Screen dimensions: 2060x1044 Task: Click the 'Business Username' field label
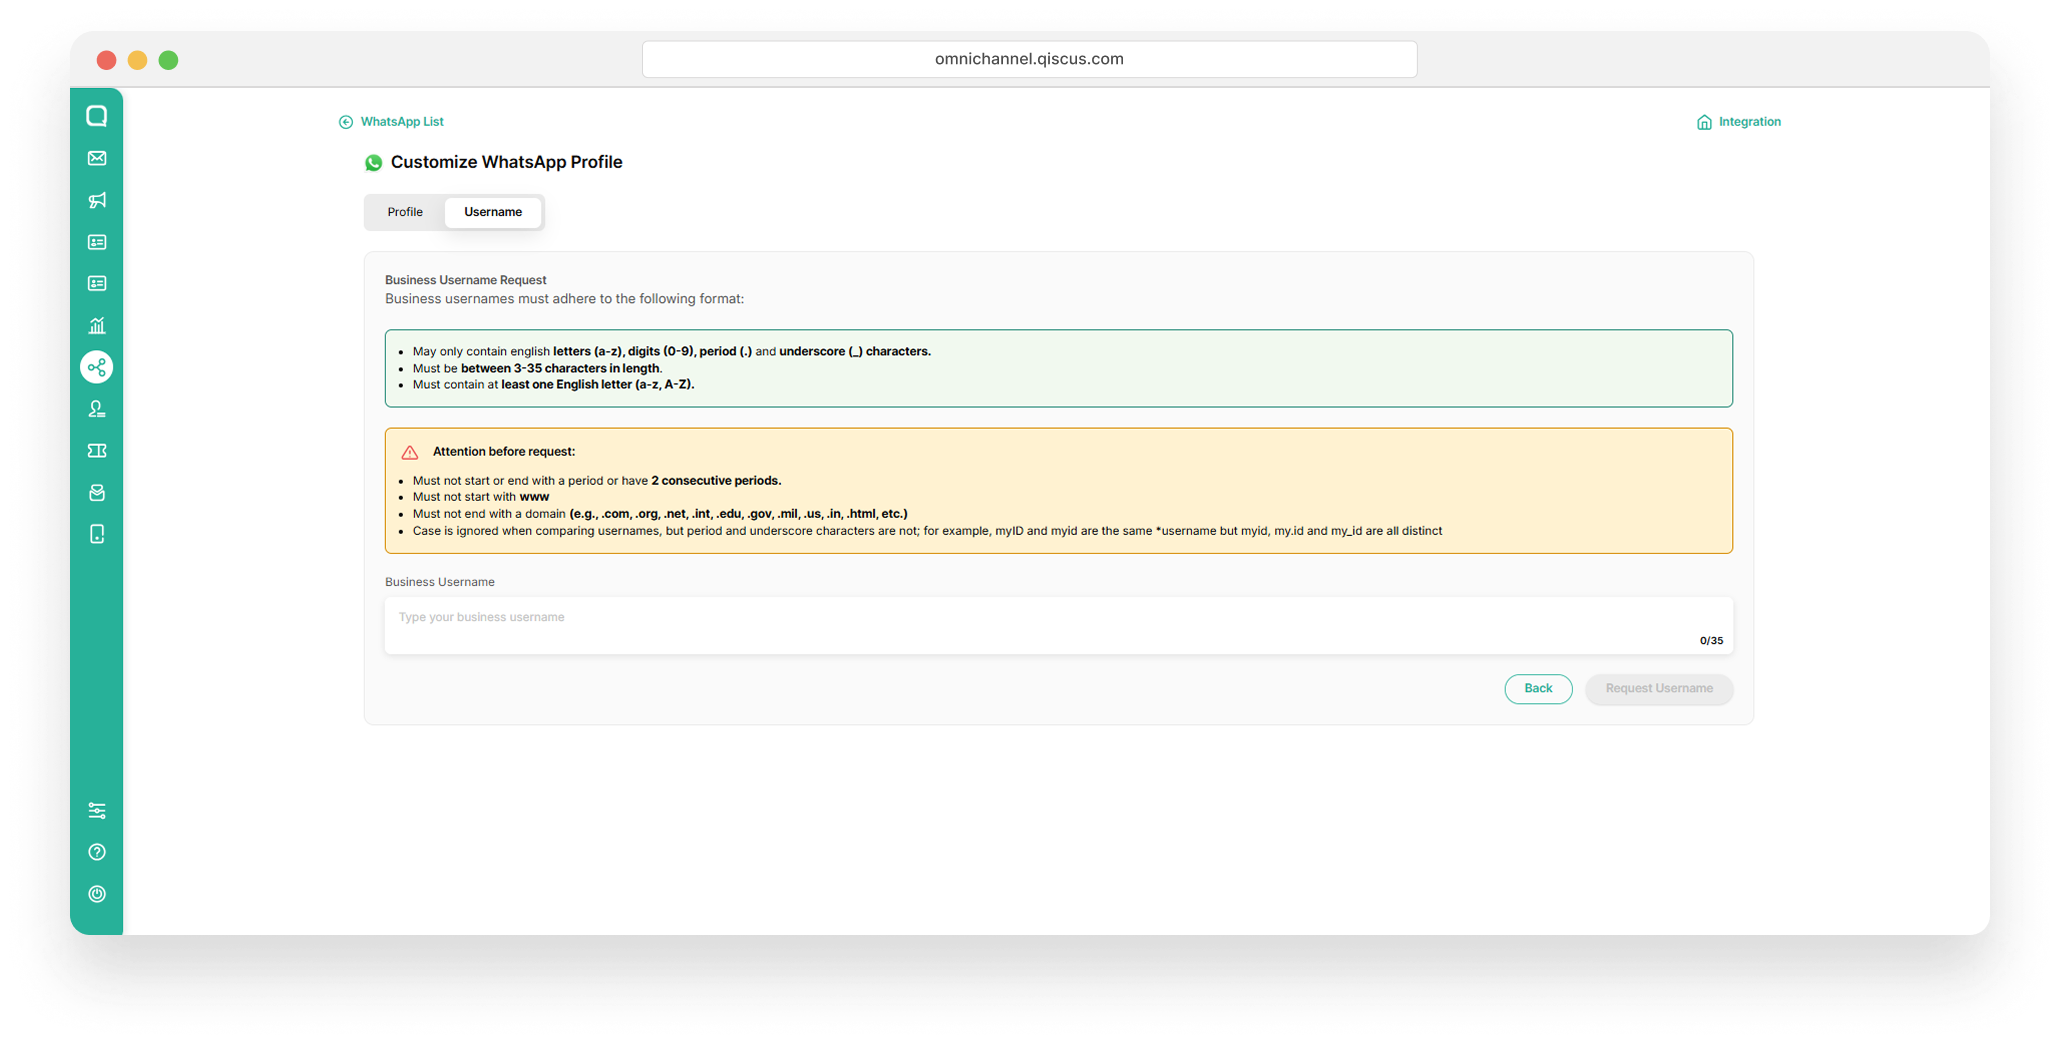tap(440, 582)
